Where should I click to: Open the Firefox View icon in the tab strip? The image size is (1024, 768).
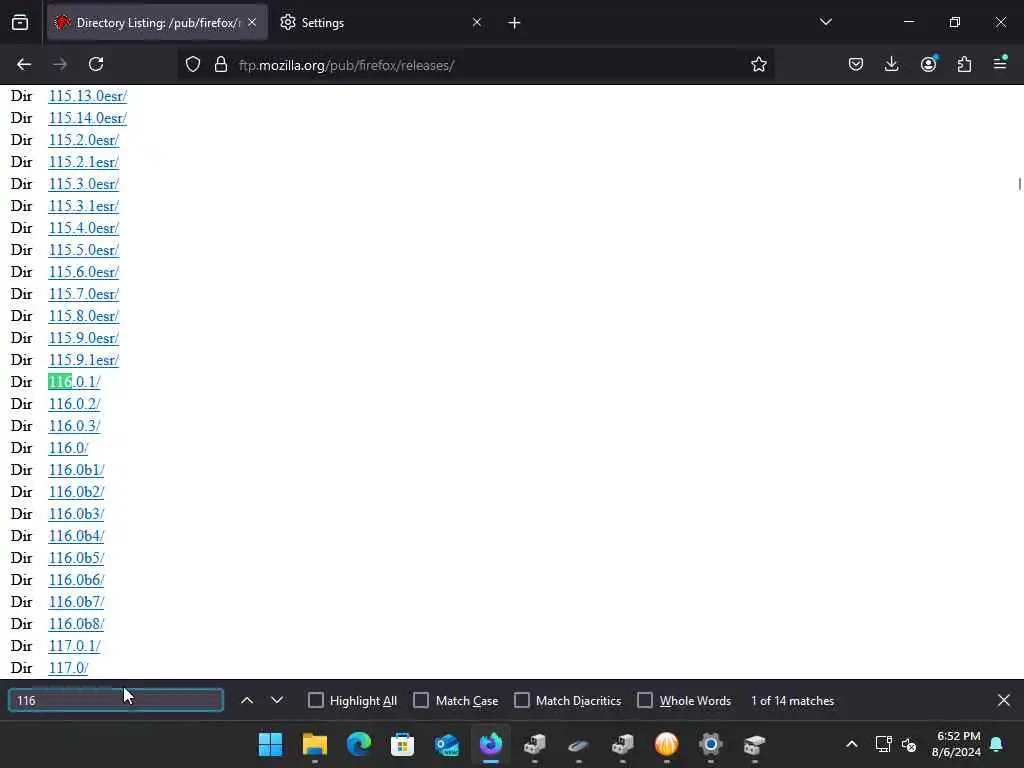[20, 23]
